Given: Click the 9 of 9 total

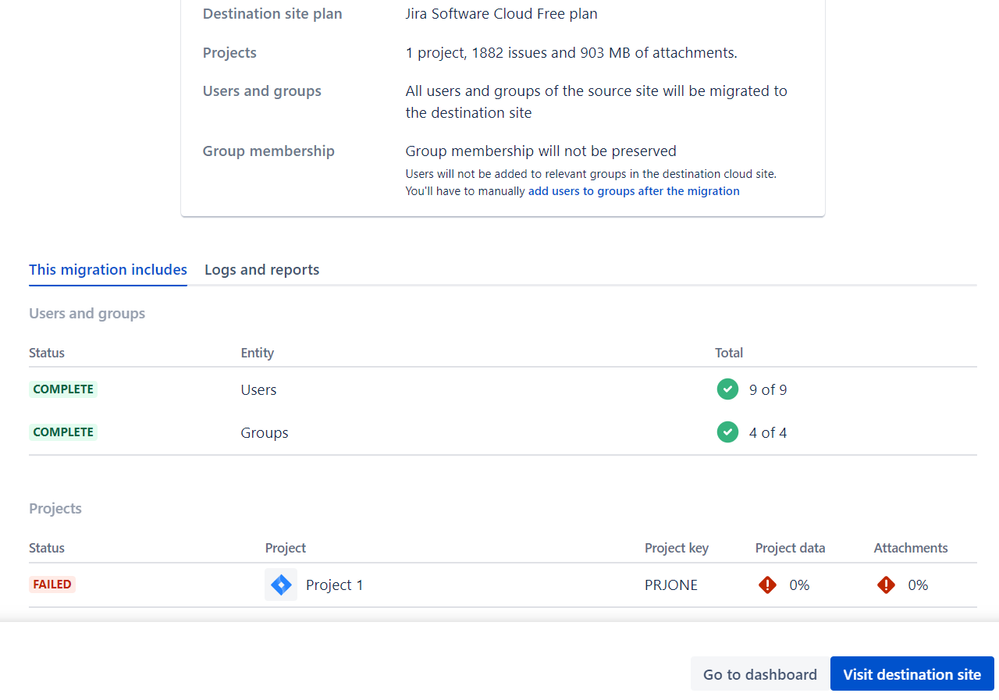Looking at the screenshot, I should (x=768, y=390).
